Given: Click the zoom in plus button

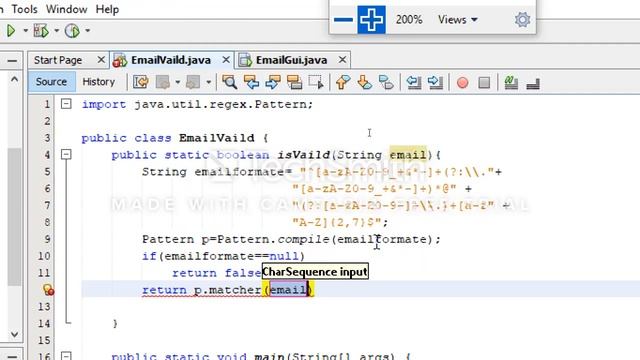Looking at the screenshot, I should (x=371, y=19).
